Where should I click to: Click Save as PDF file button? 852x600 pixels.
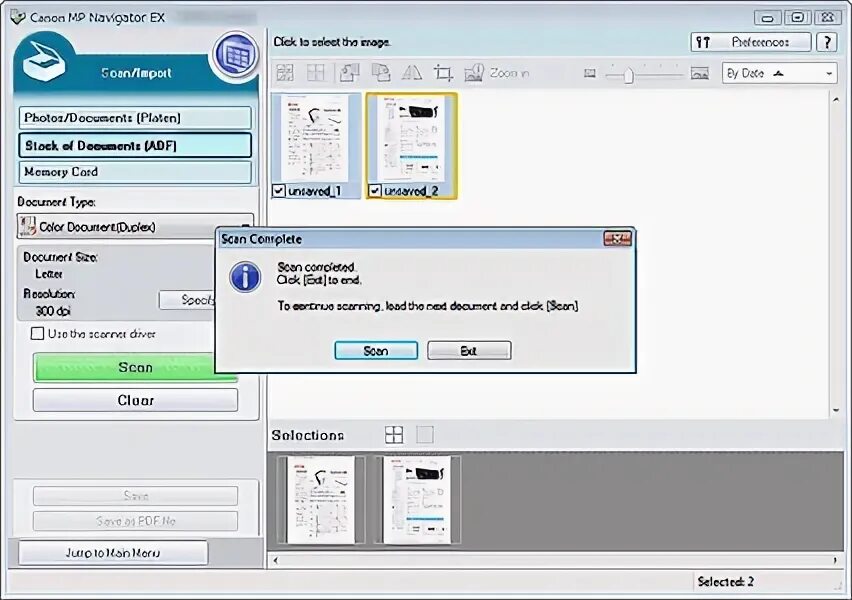coord(135,521)
